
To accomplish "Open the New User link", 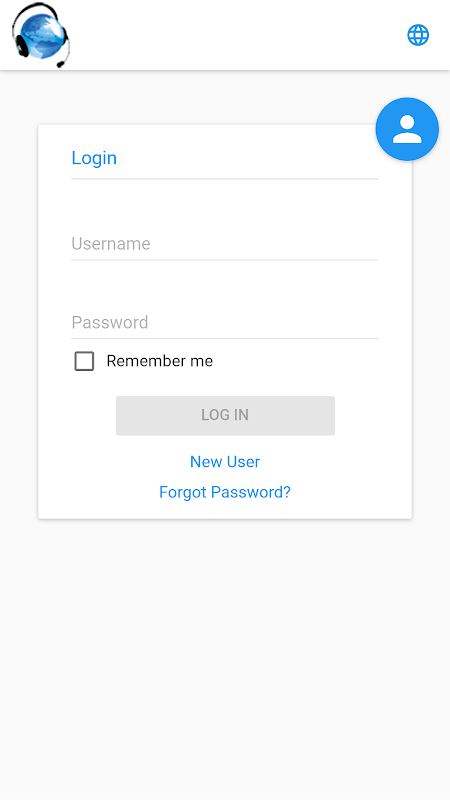I will [x=224, y=461].
